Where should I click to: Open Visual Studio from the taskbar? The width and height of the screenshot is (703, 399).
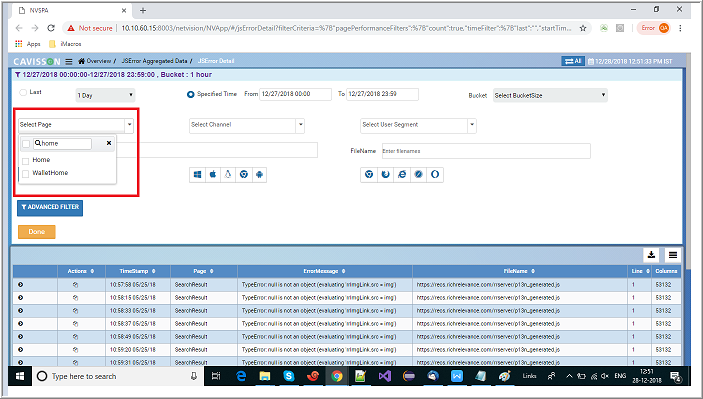pos(385,376)
